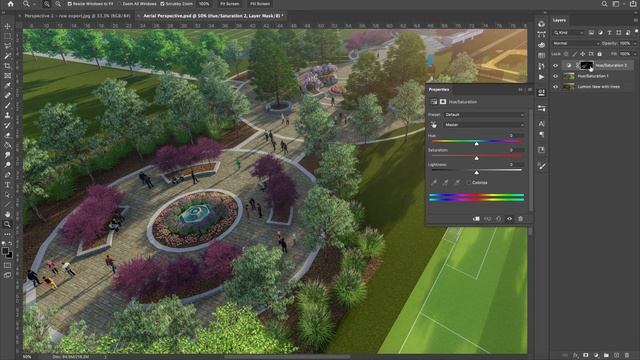Open the Fill value dropdown arrow
Viewport: 640px width, 360px height.
coord(635,54)
